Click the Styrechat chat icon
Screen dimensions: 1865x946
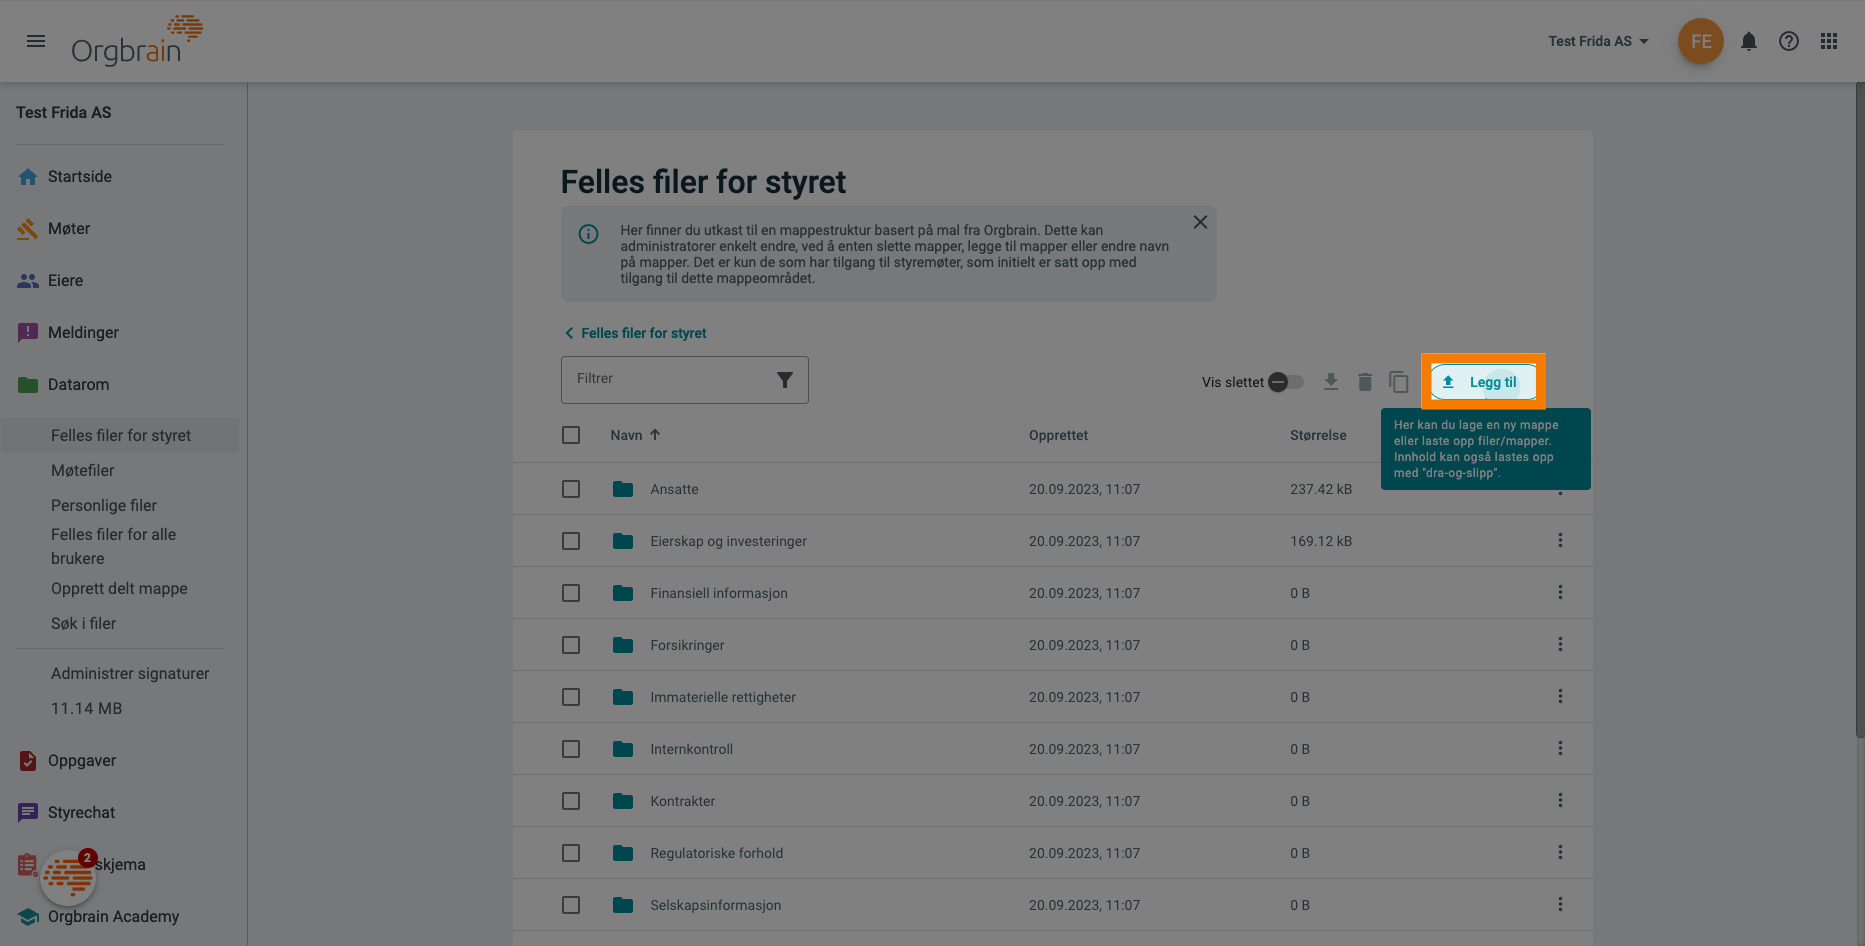pyautogui.click(x=28, y=813)
